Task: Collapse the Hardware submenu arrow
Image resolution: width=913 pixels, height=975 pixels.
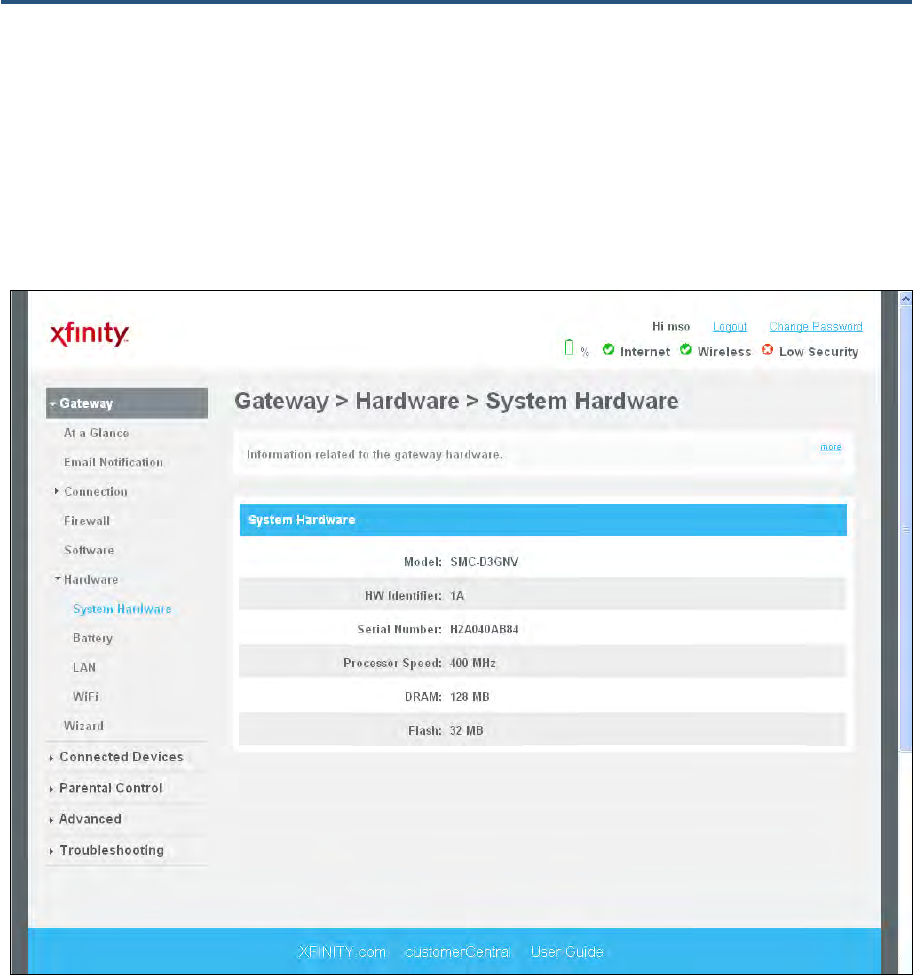Action: [x=57, y=579]
